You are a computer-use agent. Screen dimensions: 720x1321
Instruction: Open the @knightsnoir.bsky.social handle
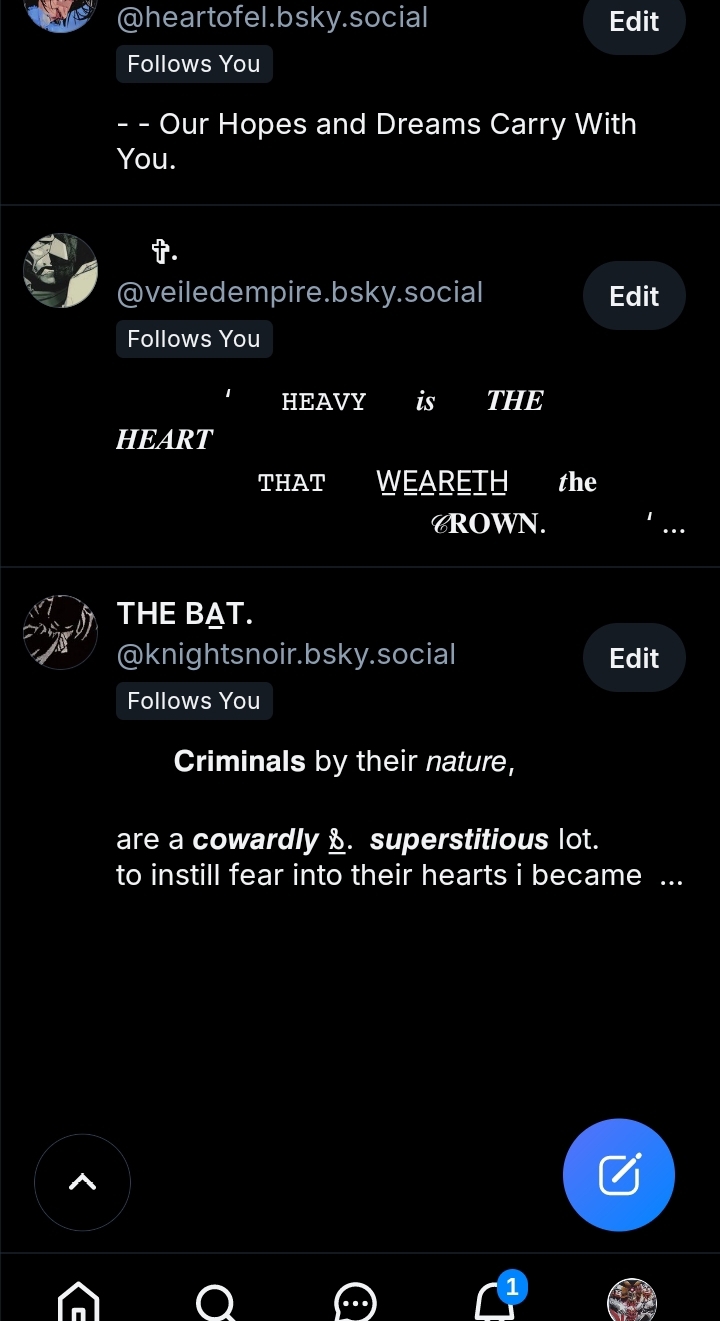[286, 655]
